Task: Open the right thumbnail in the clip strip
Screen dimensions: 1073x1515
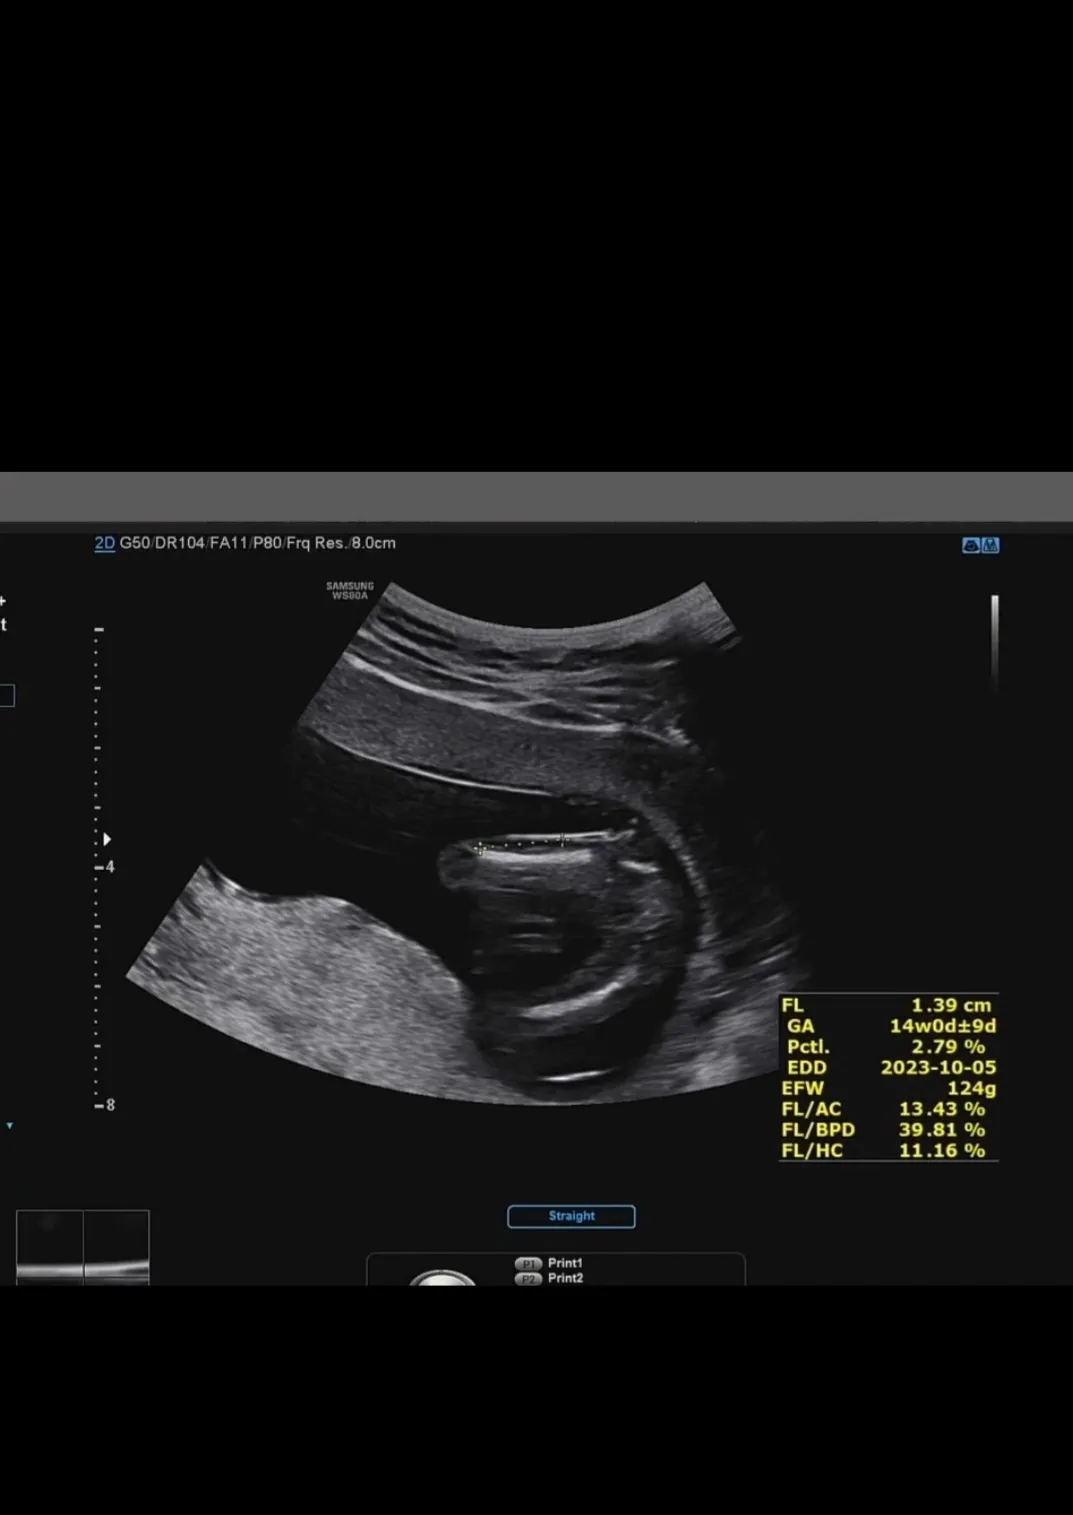Action: pos(117,1246)
